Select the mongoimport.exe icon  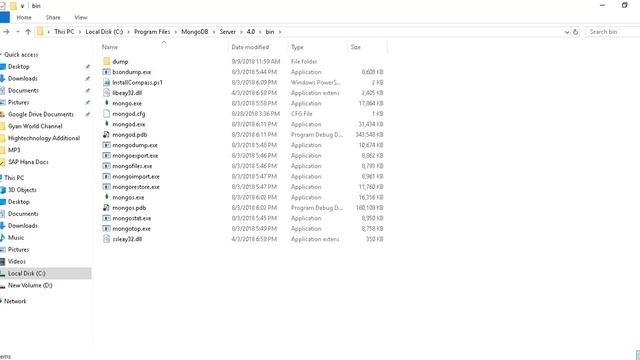pos(107,176)
